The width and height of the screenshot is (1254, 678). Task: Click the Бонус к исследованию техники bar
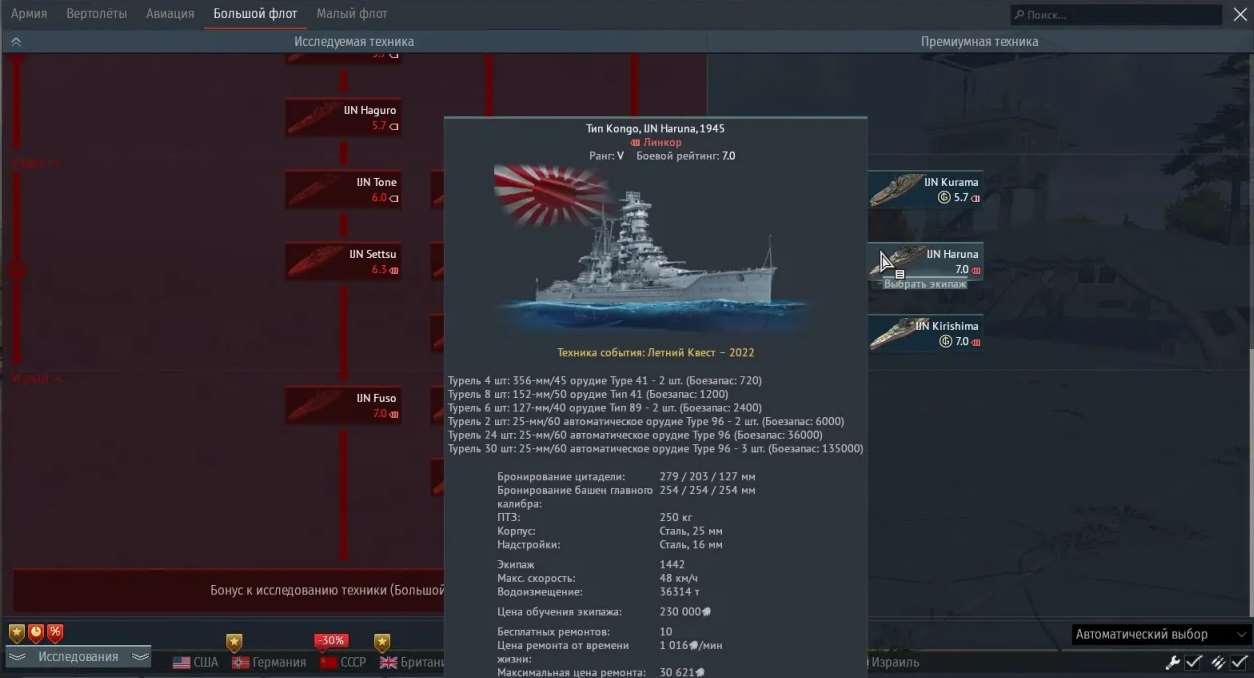coord(227,590)
